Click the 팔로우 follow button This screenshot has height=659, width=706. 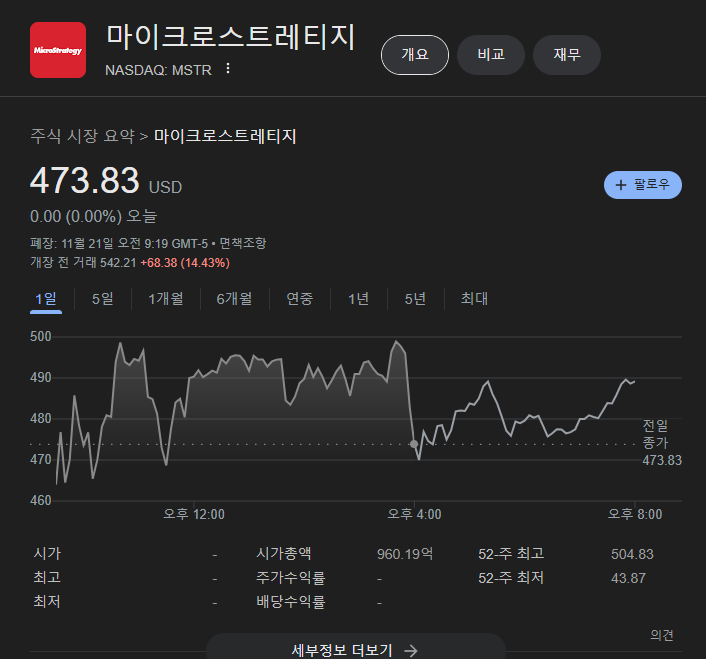[643, 185]
